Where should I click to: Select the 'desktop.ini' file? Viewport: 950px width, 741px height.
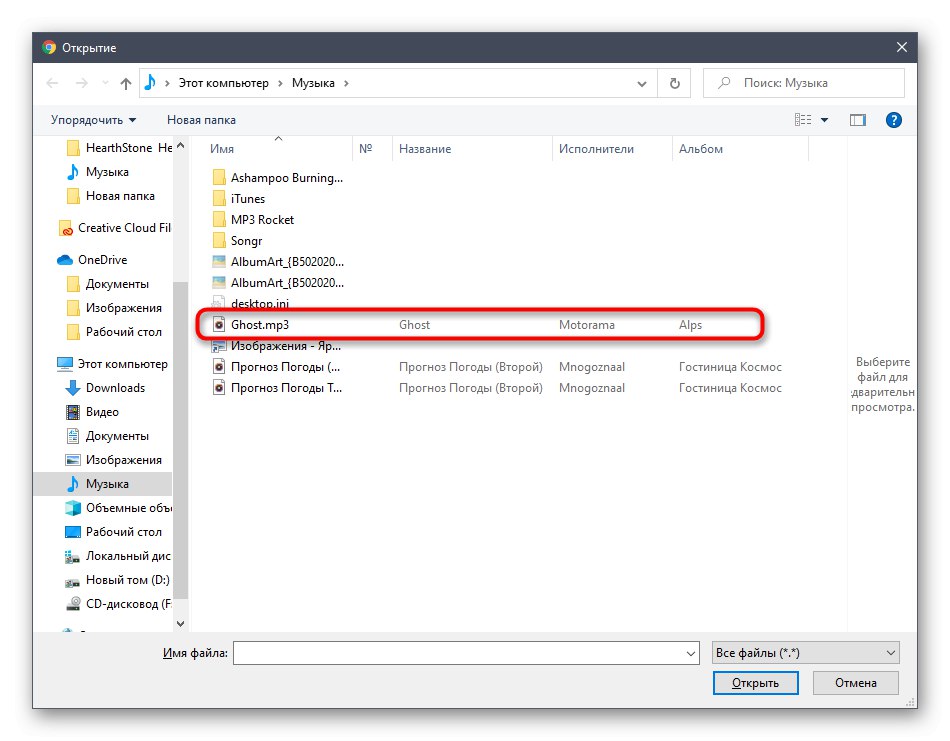250,303
